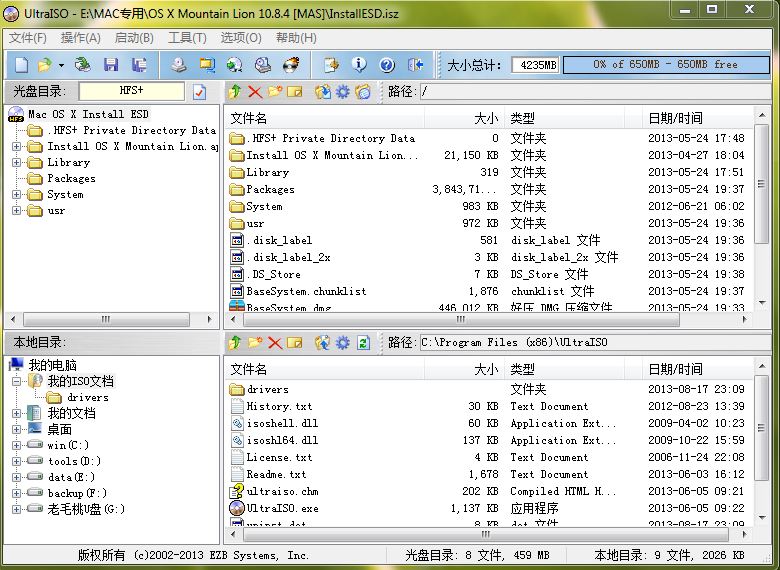Click Rename icon in local toolbar
Image resolution: width=780 pixels, height=570 pixels.
point(294,342)
